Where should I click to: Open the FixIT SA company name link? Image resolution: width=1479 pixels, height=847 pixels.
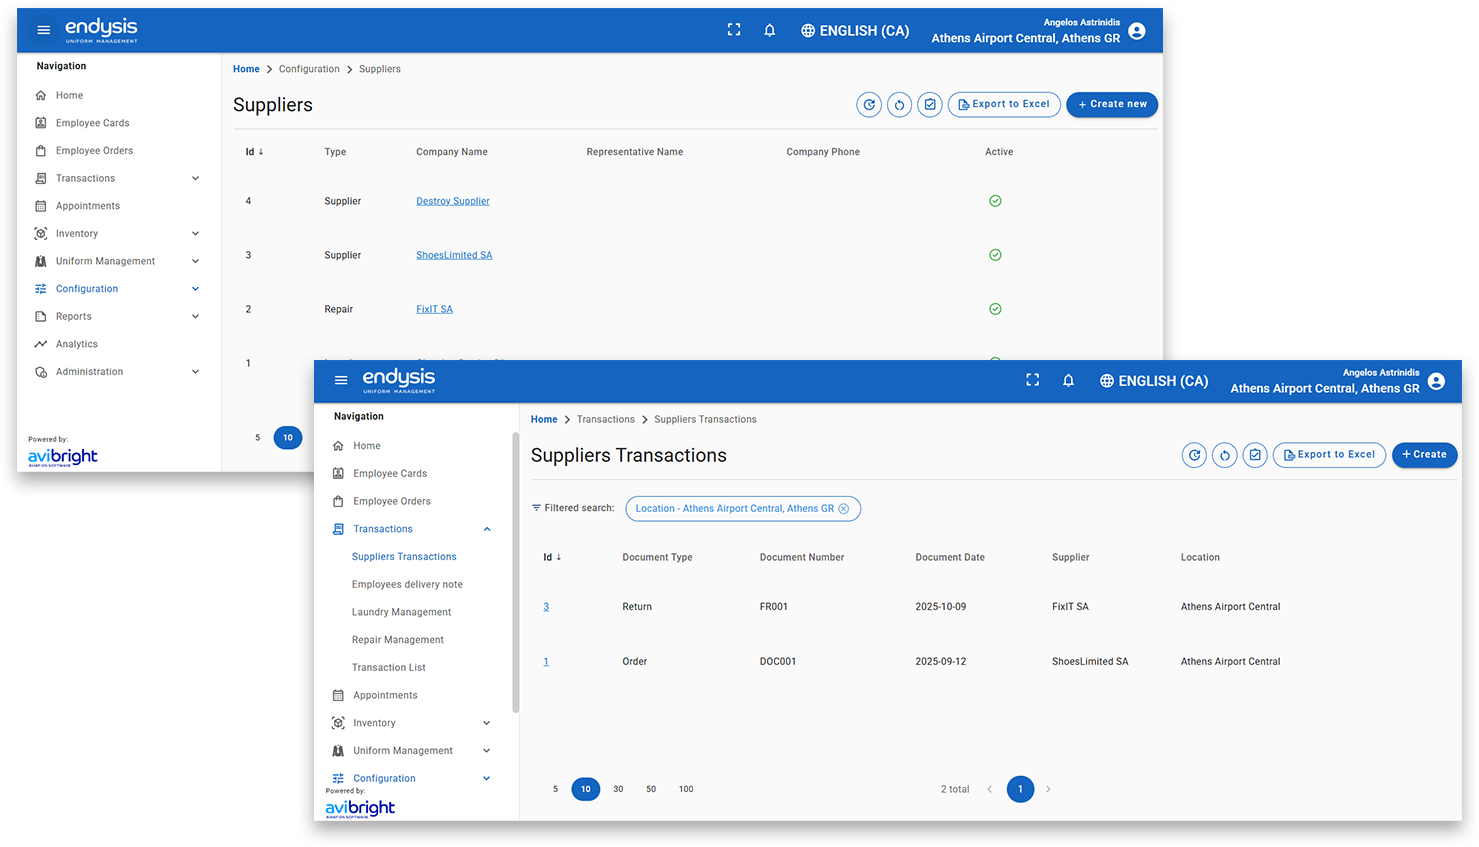[434, 309]
